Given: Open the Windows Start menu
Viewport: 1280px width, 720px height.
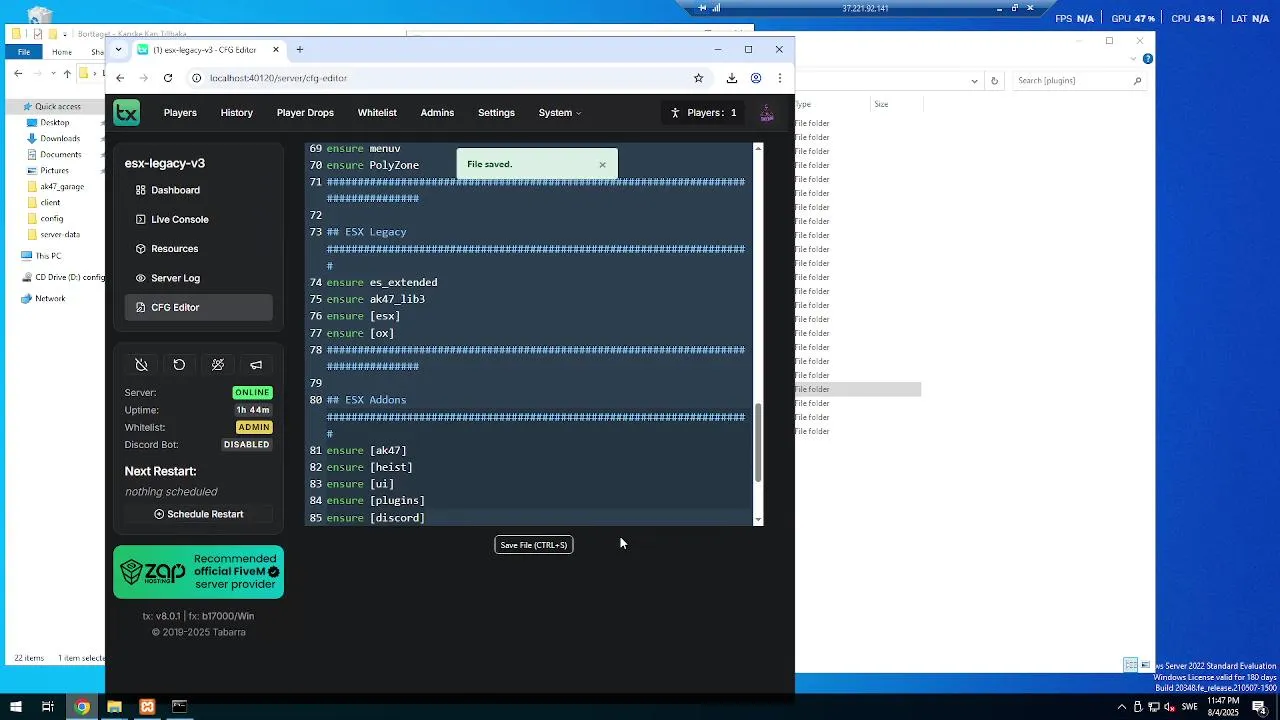Looking at the screenshot, I should [16, 707].
